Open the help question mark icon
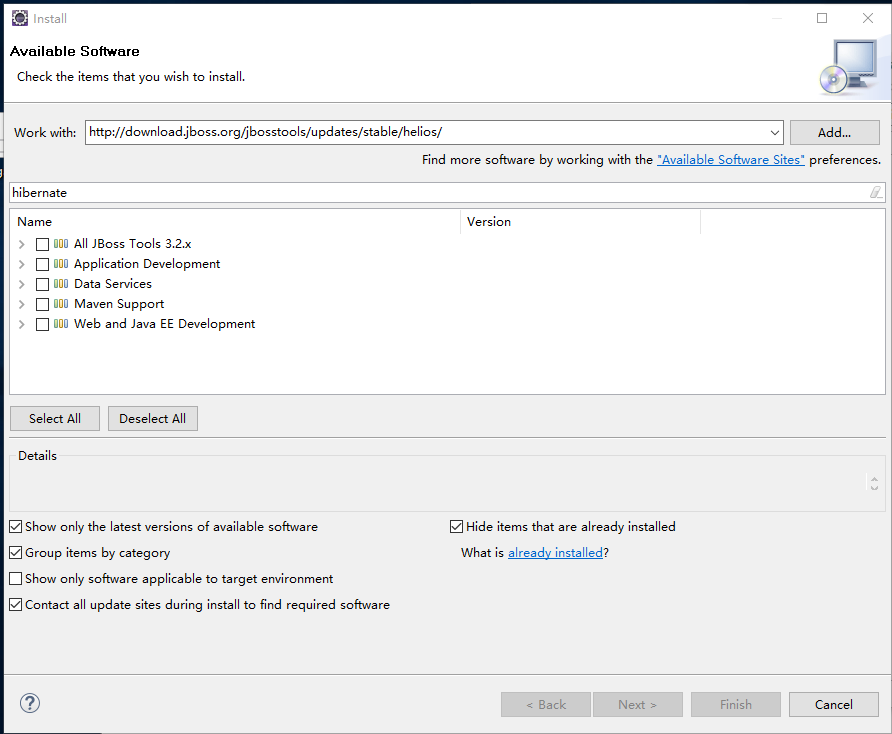The height and width of the screenshot is (734, 892). (30, 703)
